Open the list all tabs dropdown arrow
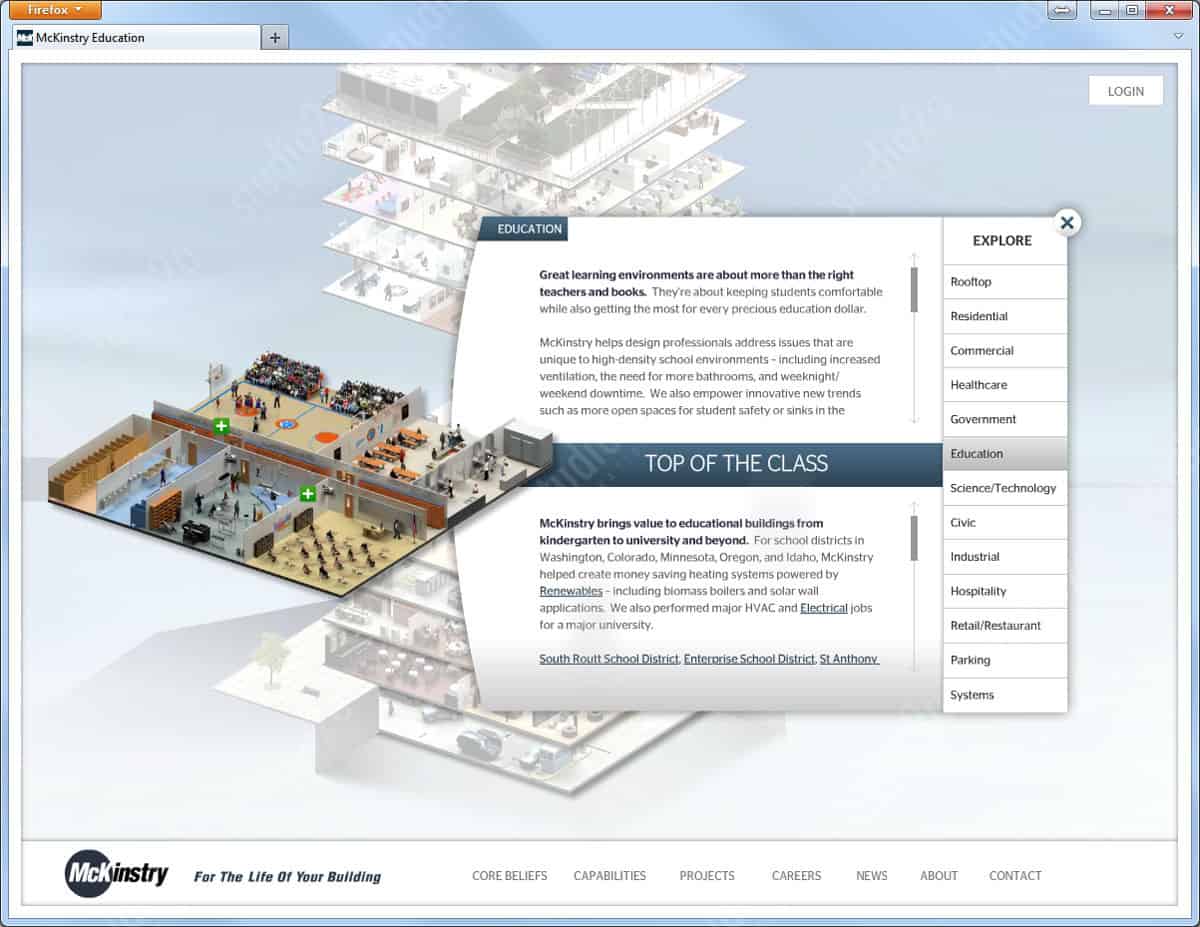 (1178, 36)
